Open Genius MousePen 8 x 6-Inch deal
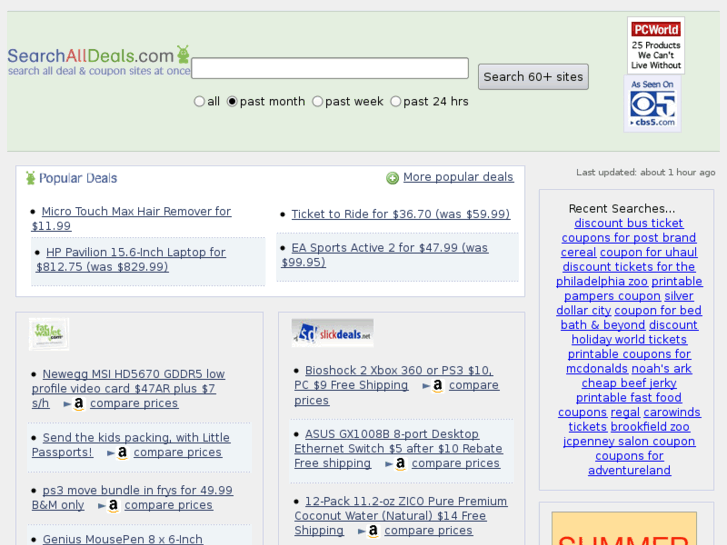This screenshot has width=727, height=545. 122,539
